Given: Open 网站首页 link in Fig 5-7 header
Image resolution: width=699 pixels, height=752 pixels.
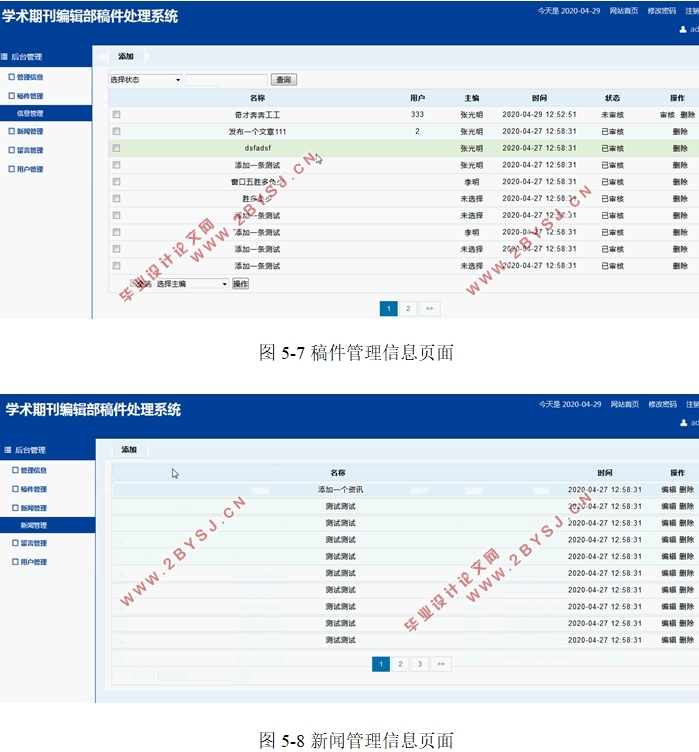Looking at the screenshot, I should [x=624, y=11].
